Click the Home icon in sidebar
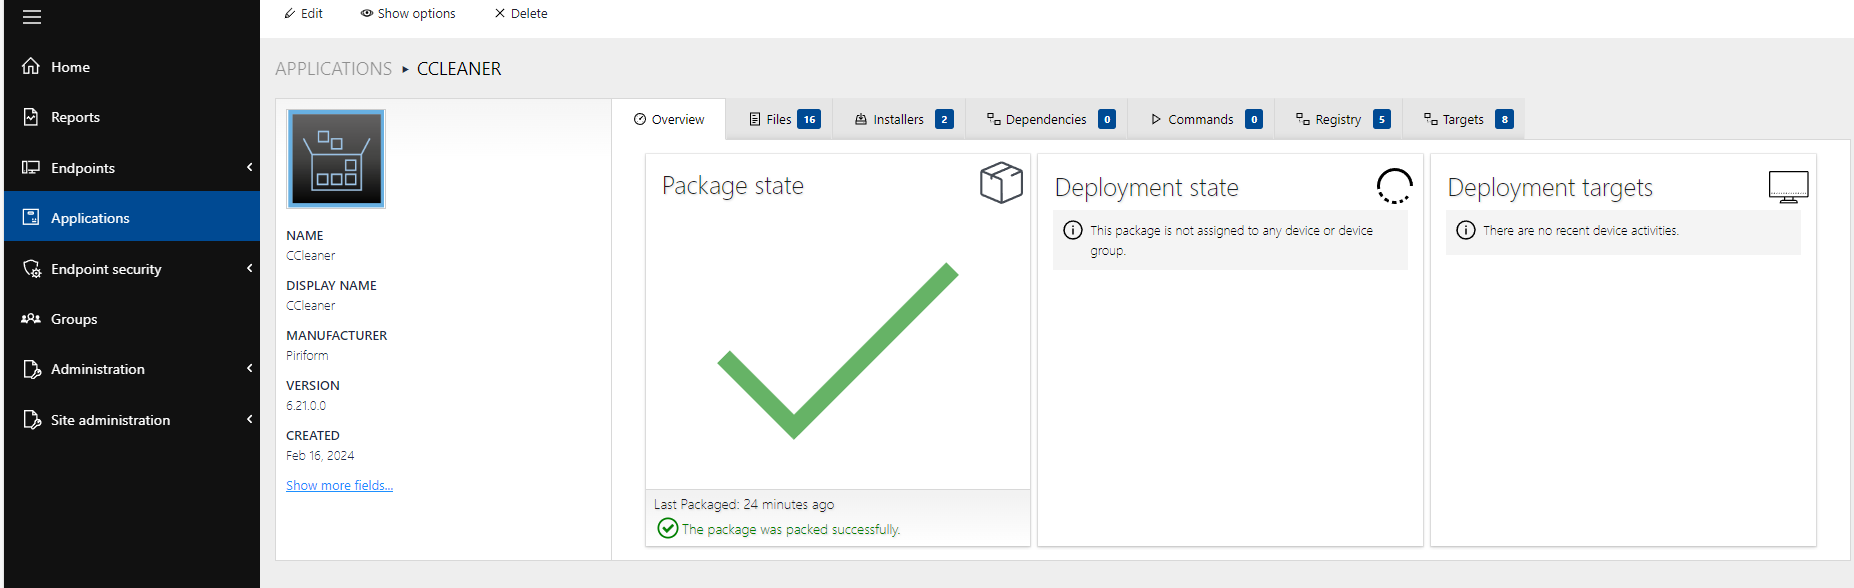1854x588 pixels. pos(31,66)
